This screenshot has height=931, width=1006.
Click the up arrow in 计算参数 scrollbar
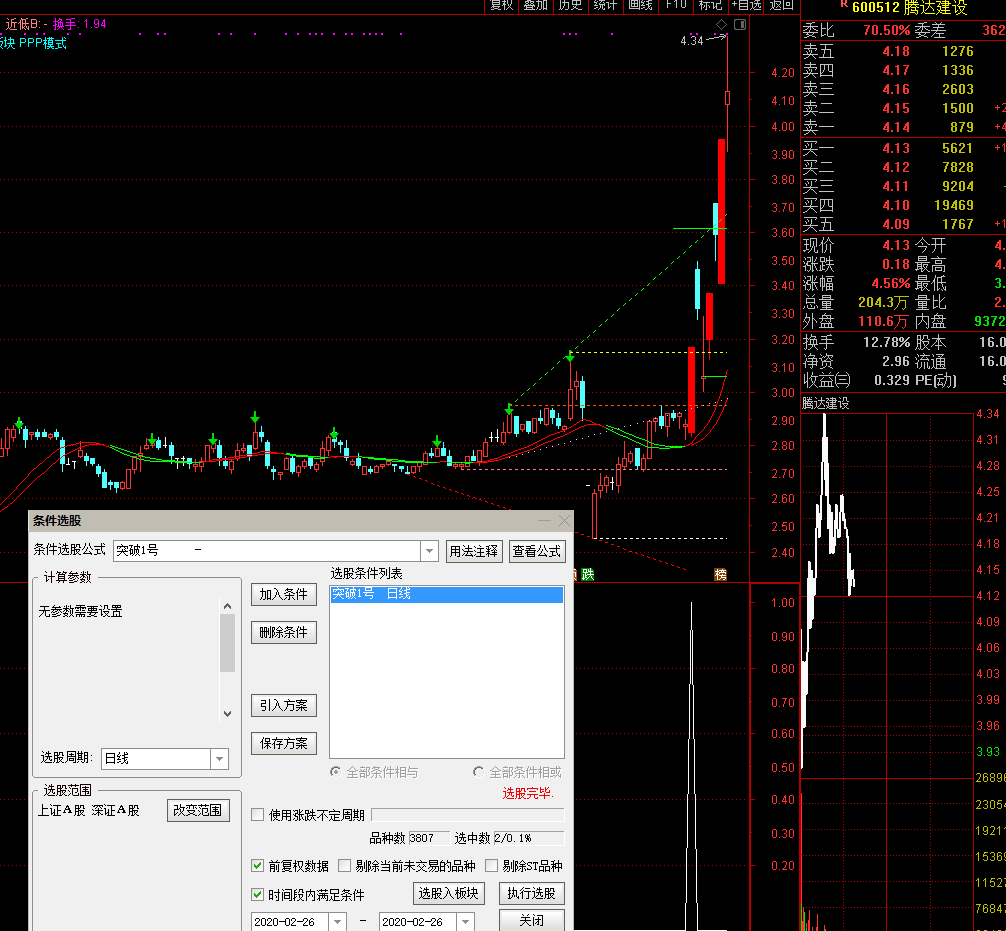tap(227, 606)
